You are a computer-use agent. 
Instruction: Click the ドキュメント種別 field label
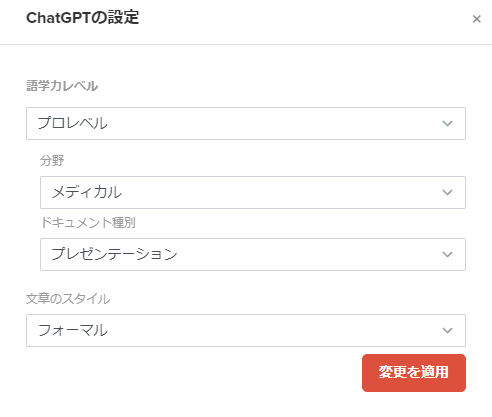click(x=88, y=223)
